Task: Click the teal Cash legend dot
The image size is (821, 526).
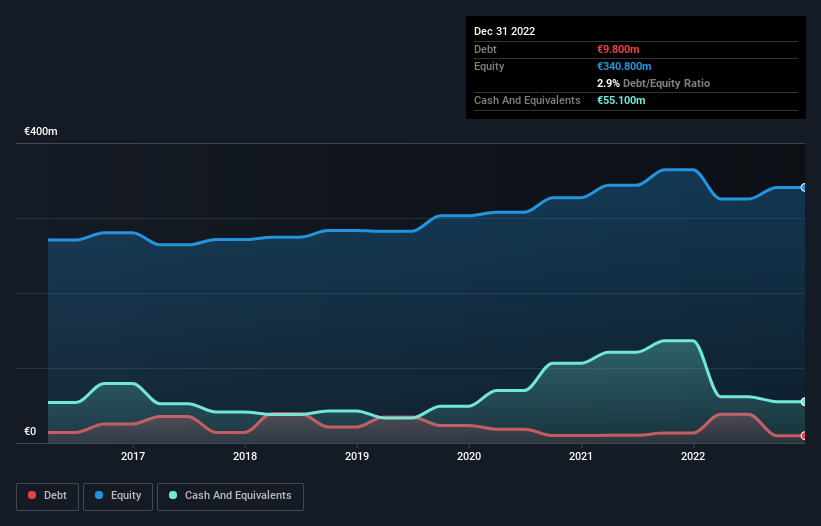Action: point(173,495)
